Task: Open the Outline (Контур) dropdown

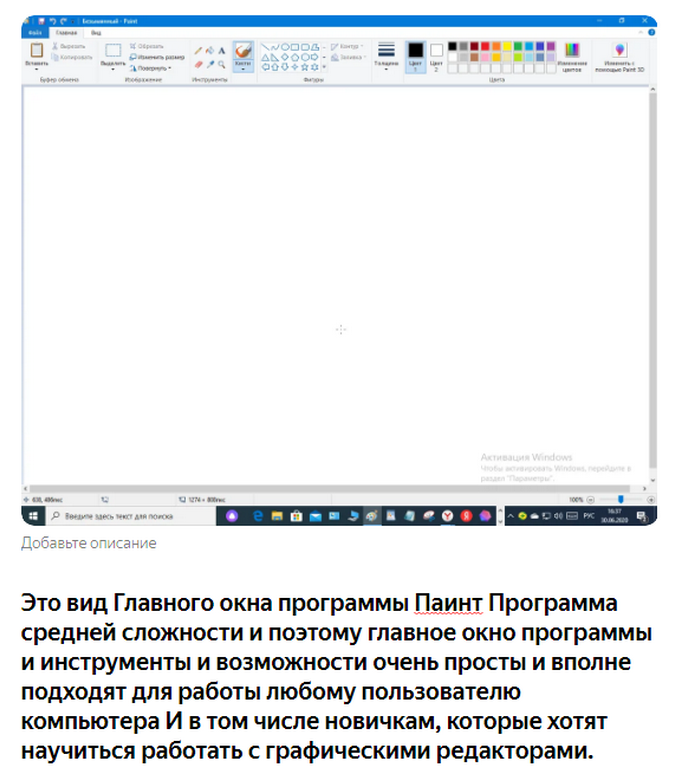Action: point(347,47)
